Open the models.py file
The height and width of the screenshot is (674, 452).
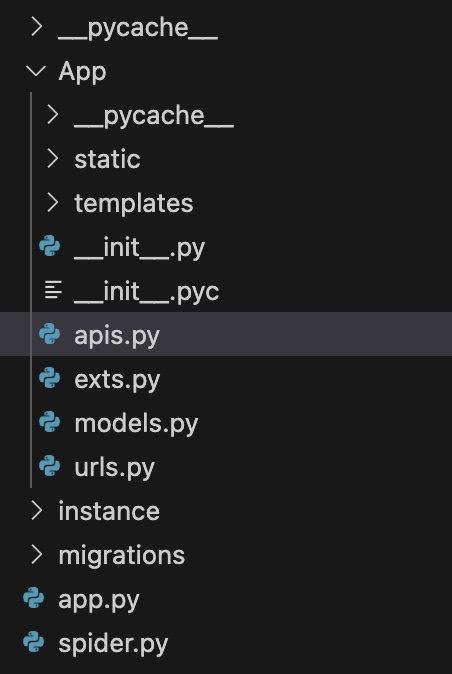click(x=136, y=423)
